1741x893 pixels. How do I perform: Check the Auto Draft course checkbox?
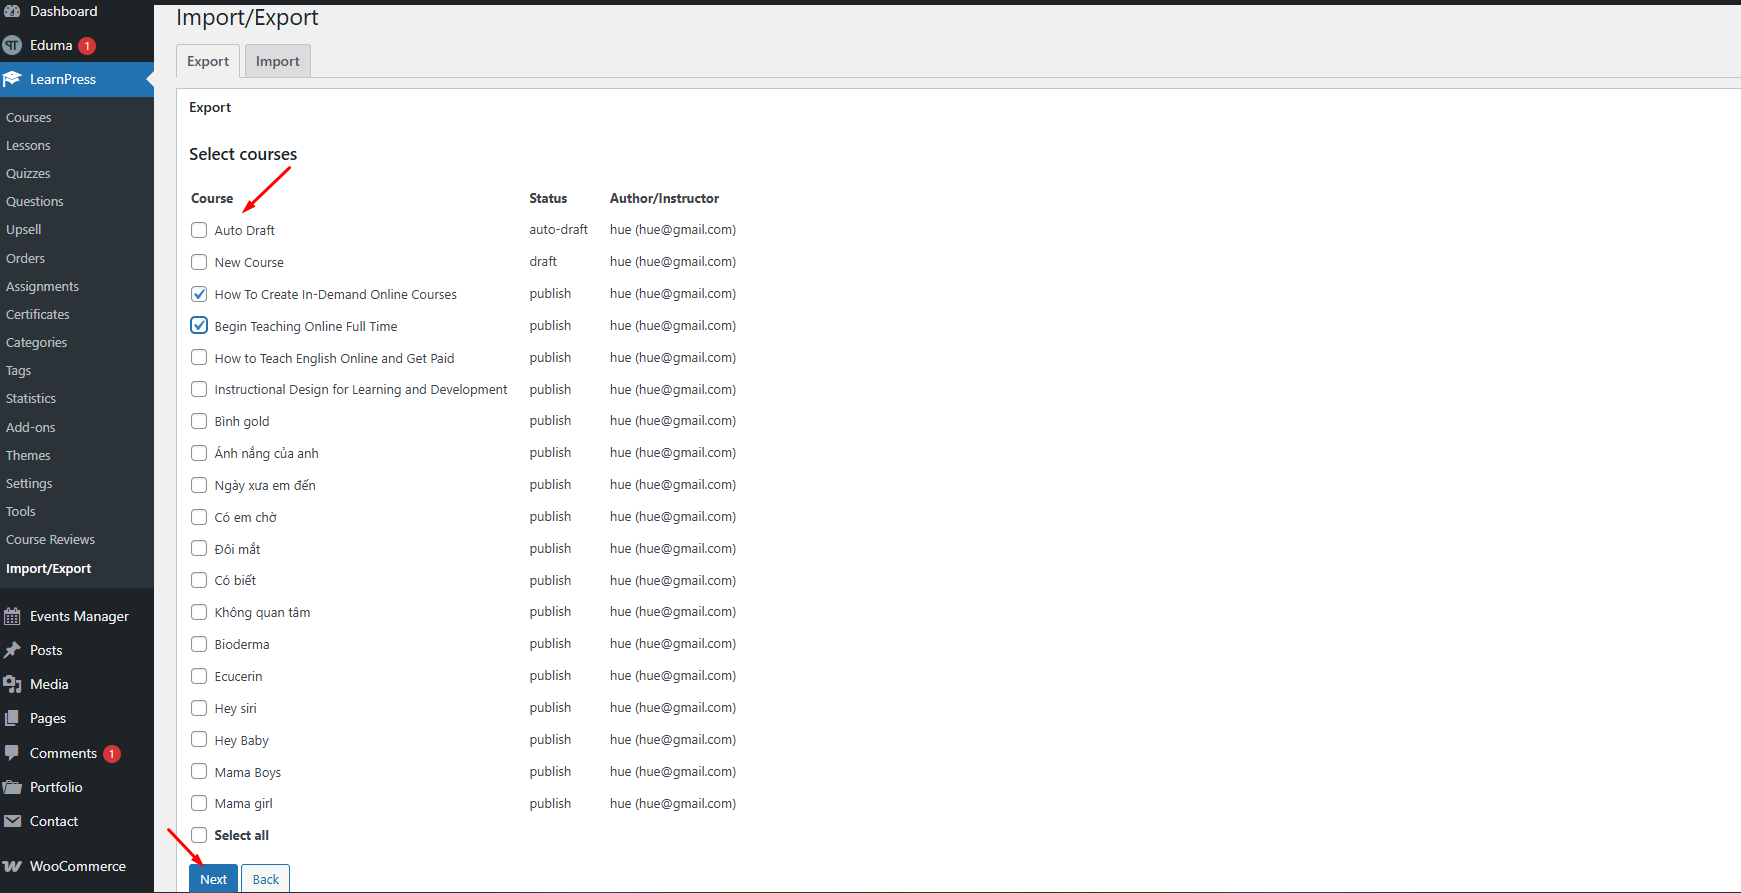[x=199, y=230]
